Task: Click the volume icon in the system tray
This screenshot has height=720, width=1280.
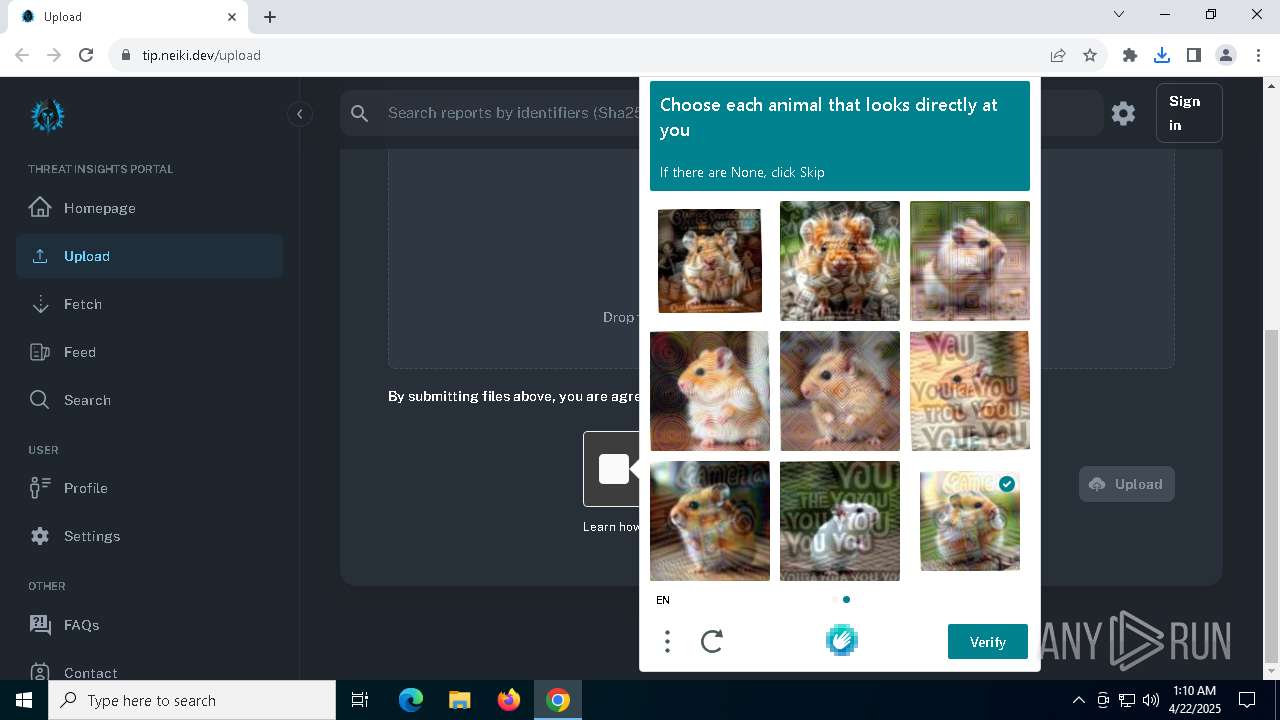Action: [x=1151, y=700]
